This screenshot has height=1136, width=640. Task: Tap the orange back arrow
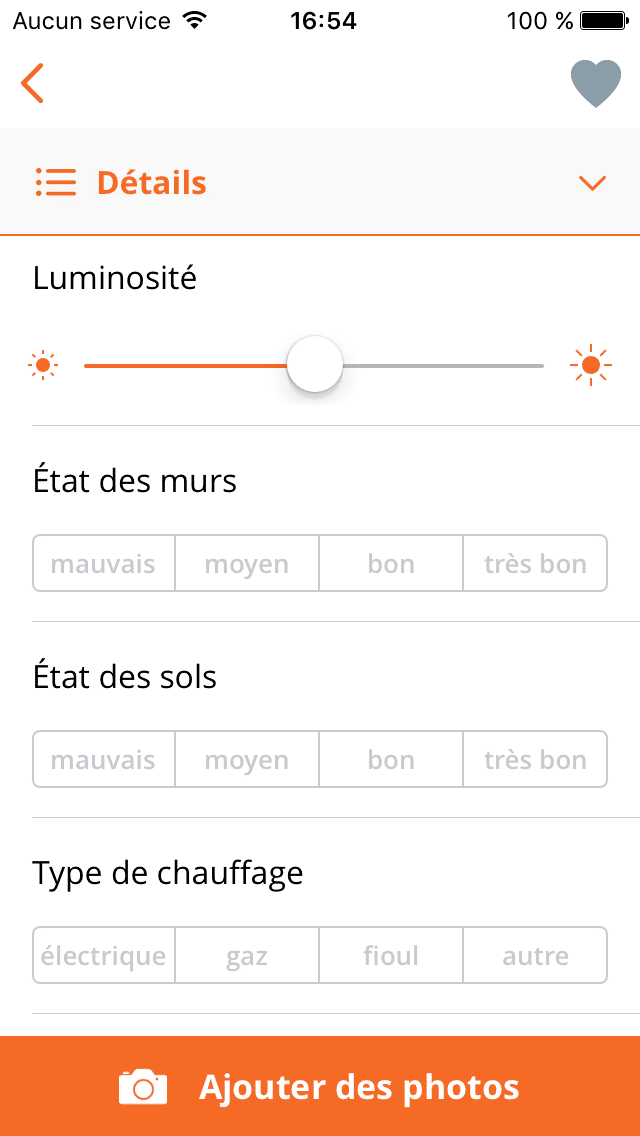tap(33, 83)
